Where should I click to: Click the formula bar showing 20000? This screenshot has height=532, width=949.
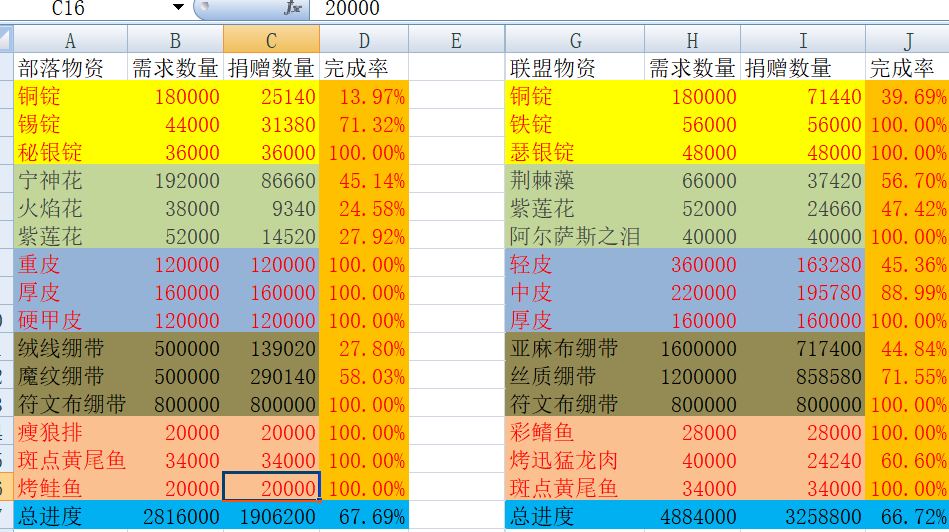pos(600,8)
